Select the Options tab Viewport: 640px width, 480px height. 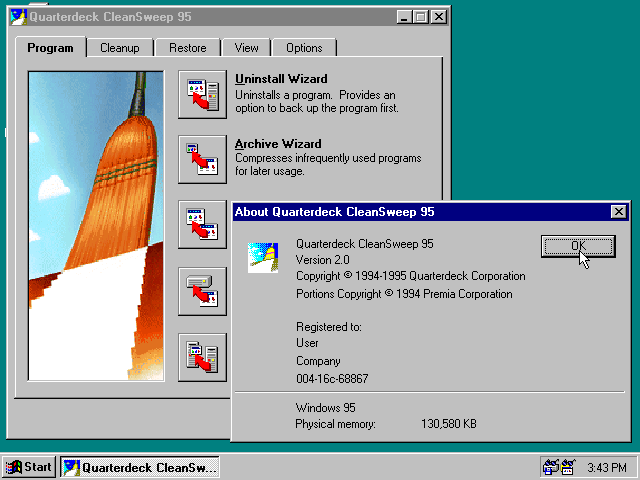(x=304, y=48)
